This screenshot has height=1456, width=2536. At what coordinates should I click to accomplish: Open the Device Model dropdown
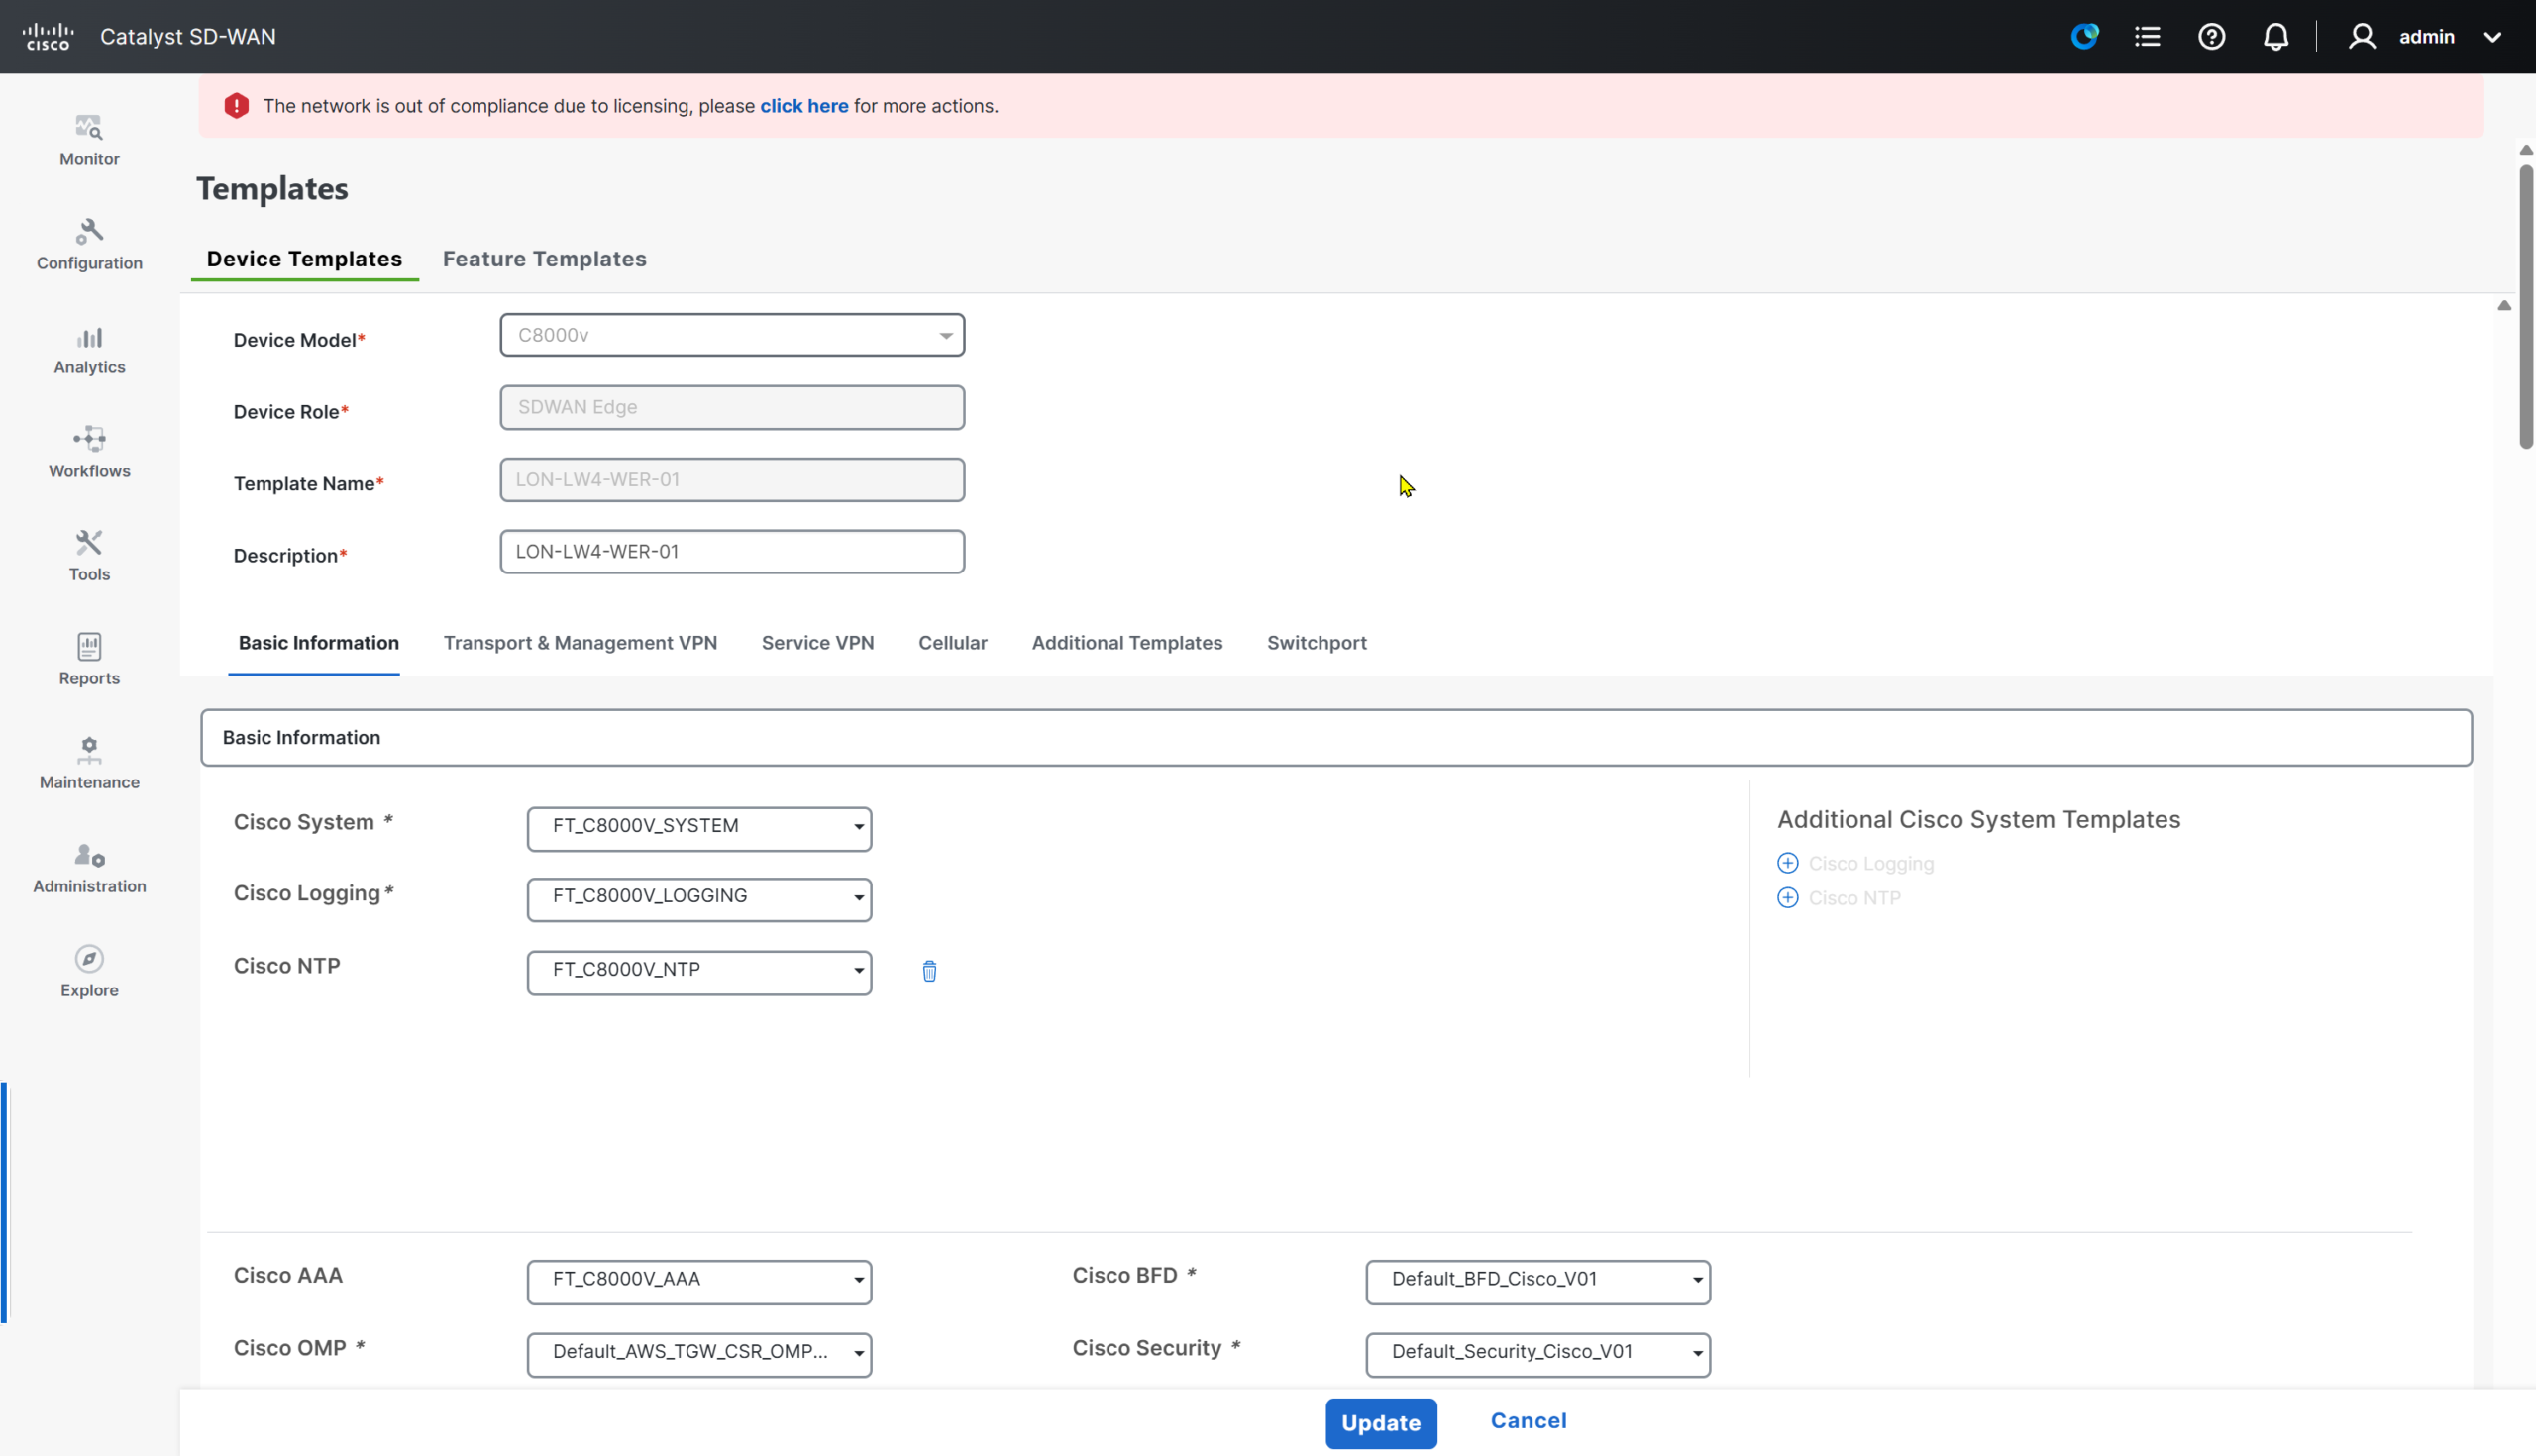[x=732, y=335]
